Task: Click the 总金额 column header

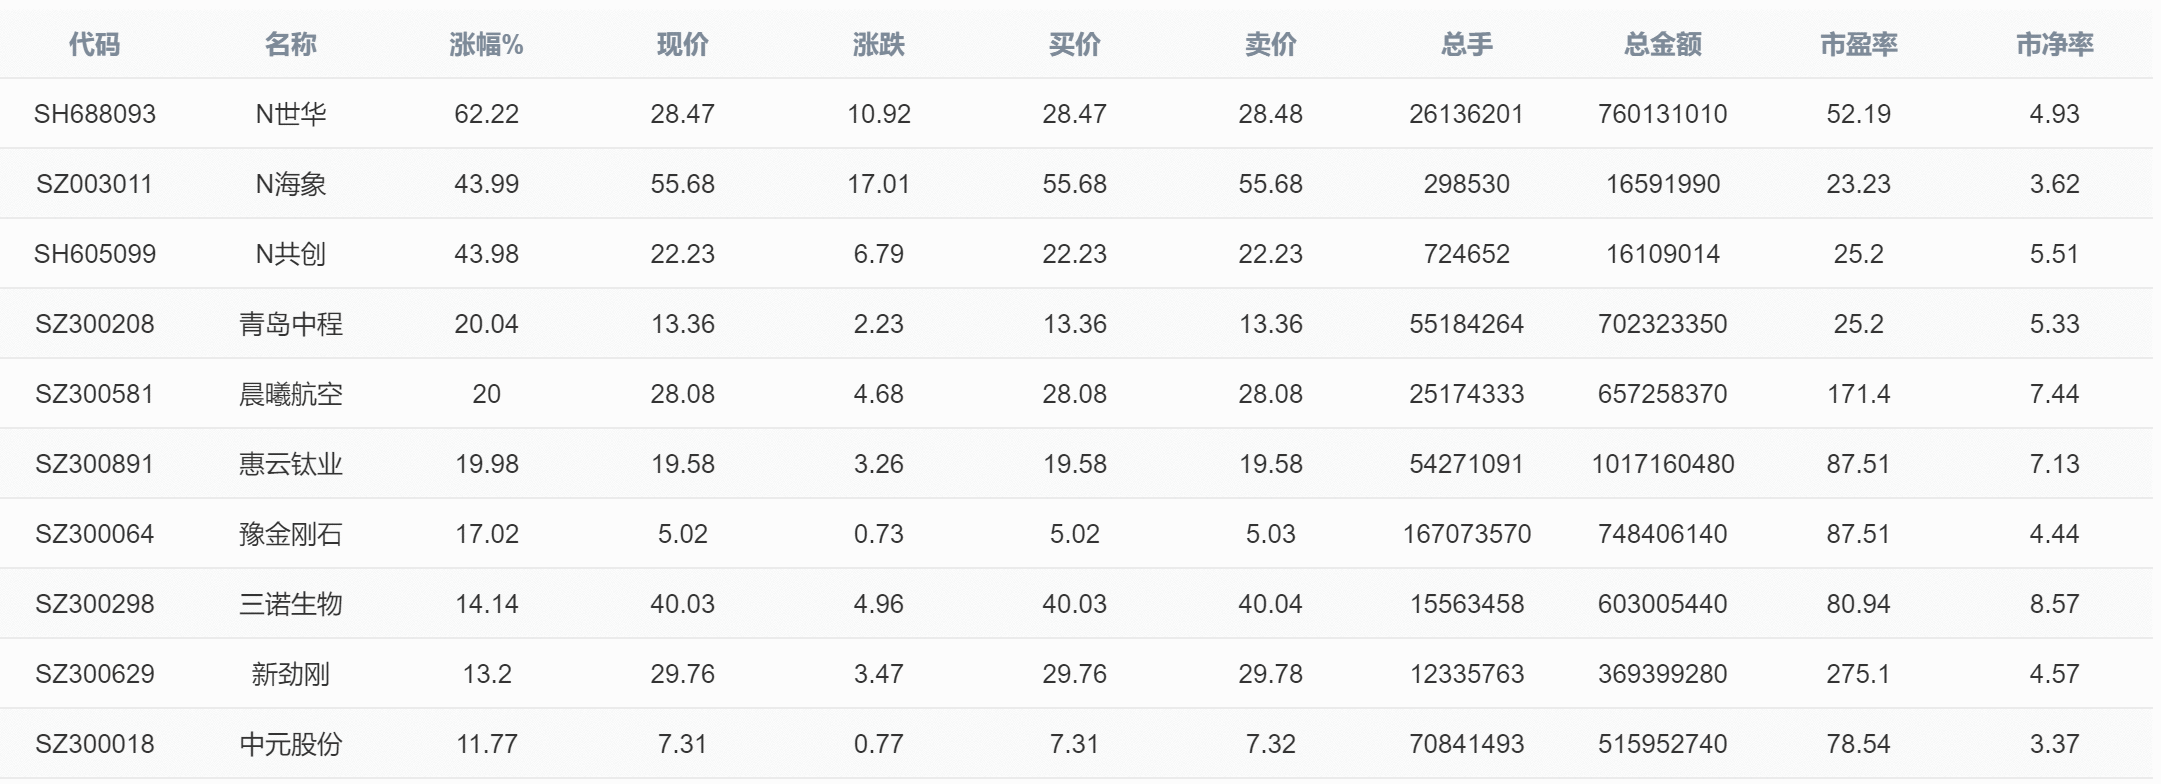Action: click(x=1662, y=45)
